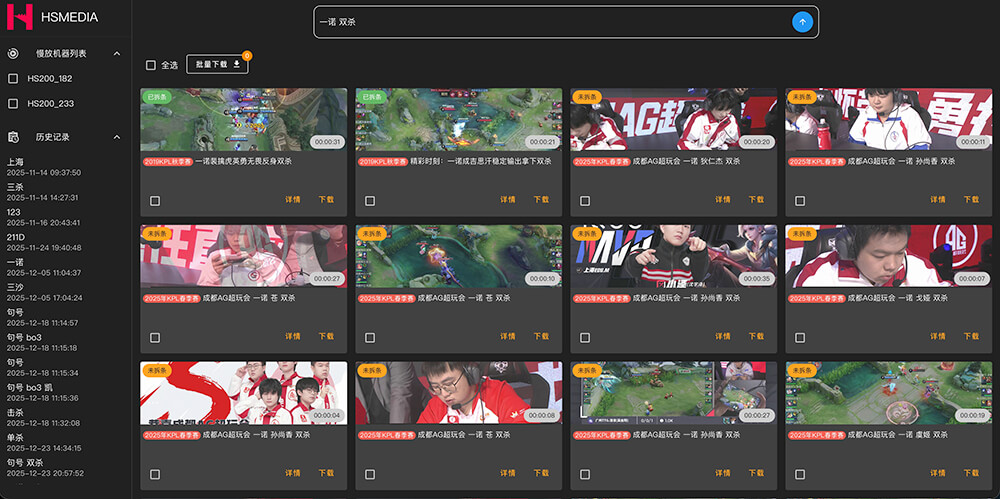The width and height of the screenshot is (1000, 499).
Task: Select checkbox of 一诺裴擒虎英勇无畏反身双杀 card
Action: [155, 201]
